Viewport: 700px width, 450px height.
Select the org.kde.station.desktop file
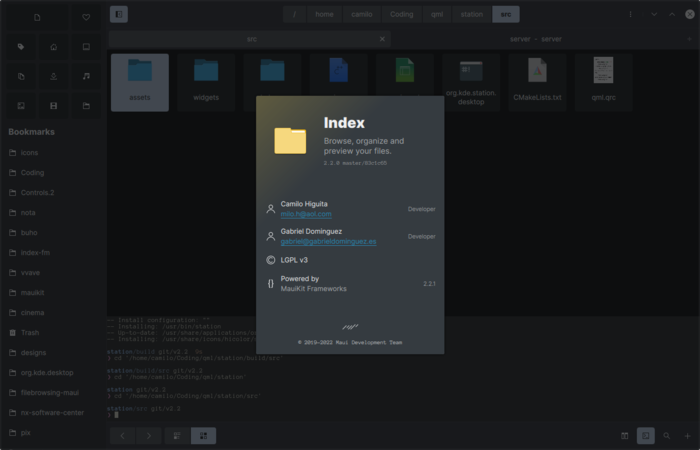click(471, 83)
